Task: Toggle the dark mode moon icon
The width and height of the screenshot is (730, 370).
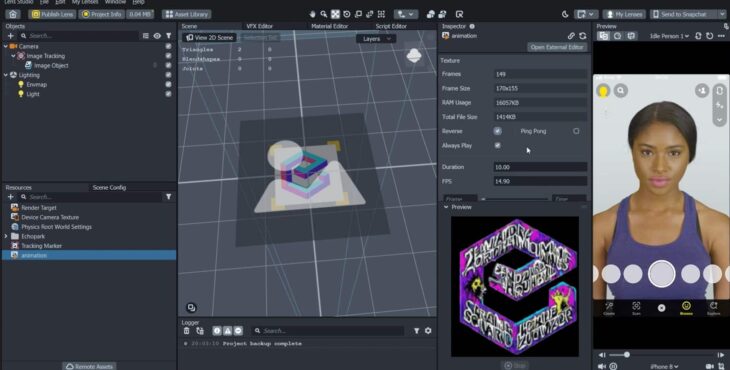Action: [x=565, y=14]
